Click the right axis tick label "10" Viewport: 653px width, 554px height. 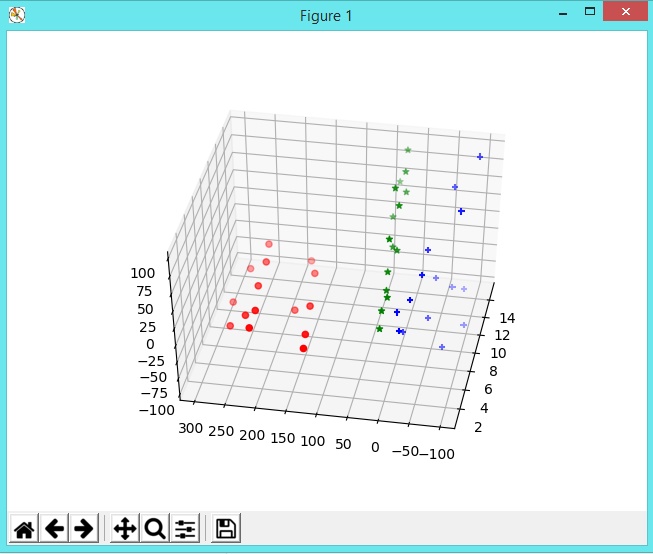(x=498, y=353)
